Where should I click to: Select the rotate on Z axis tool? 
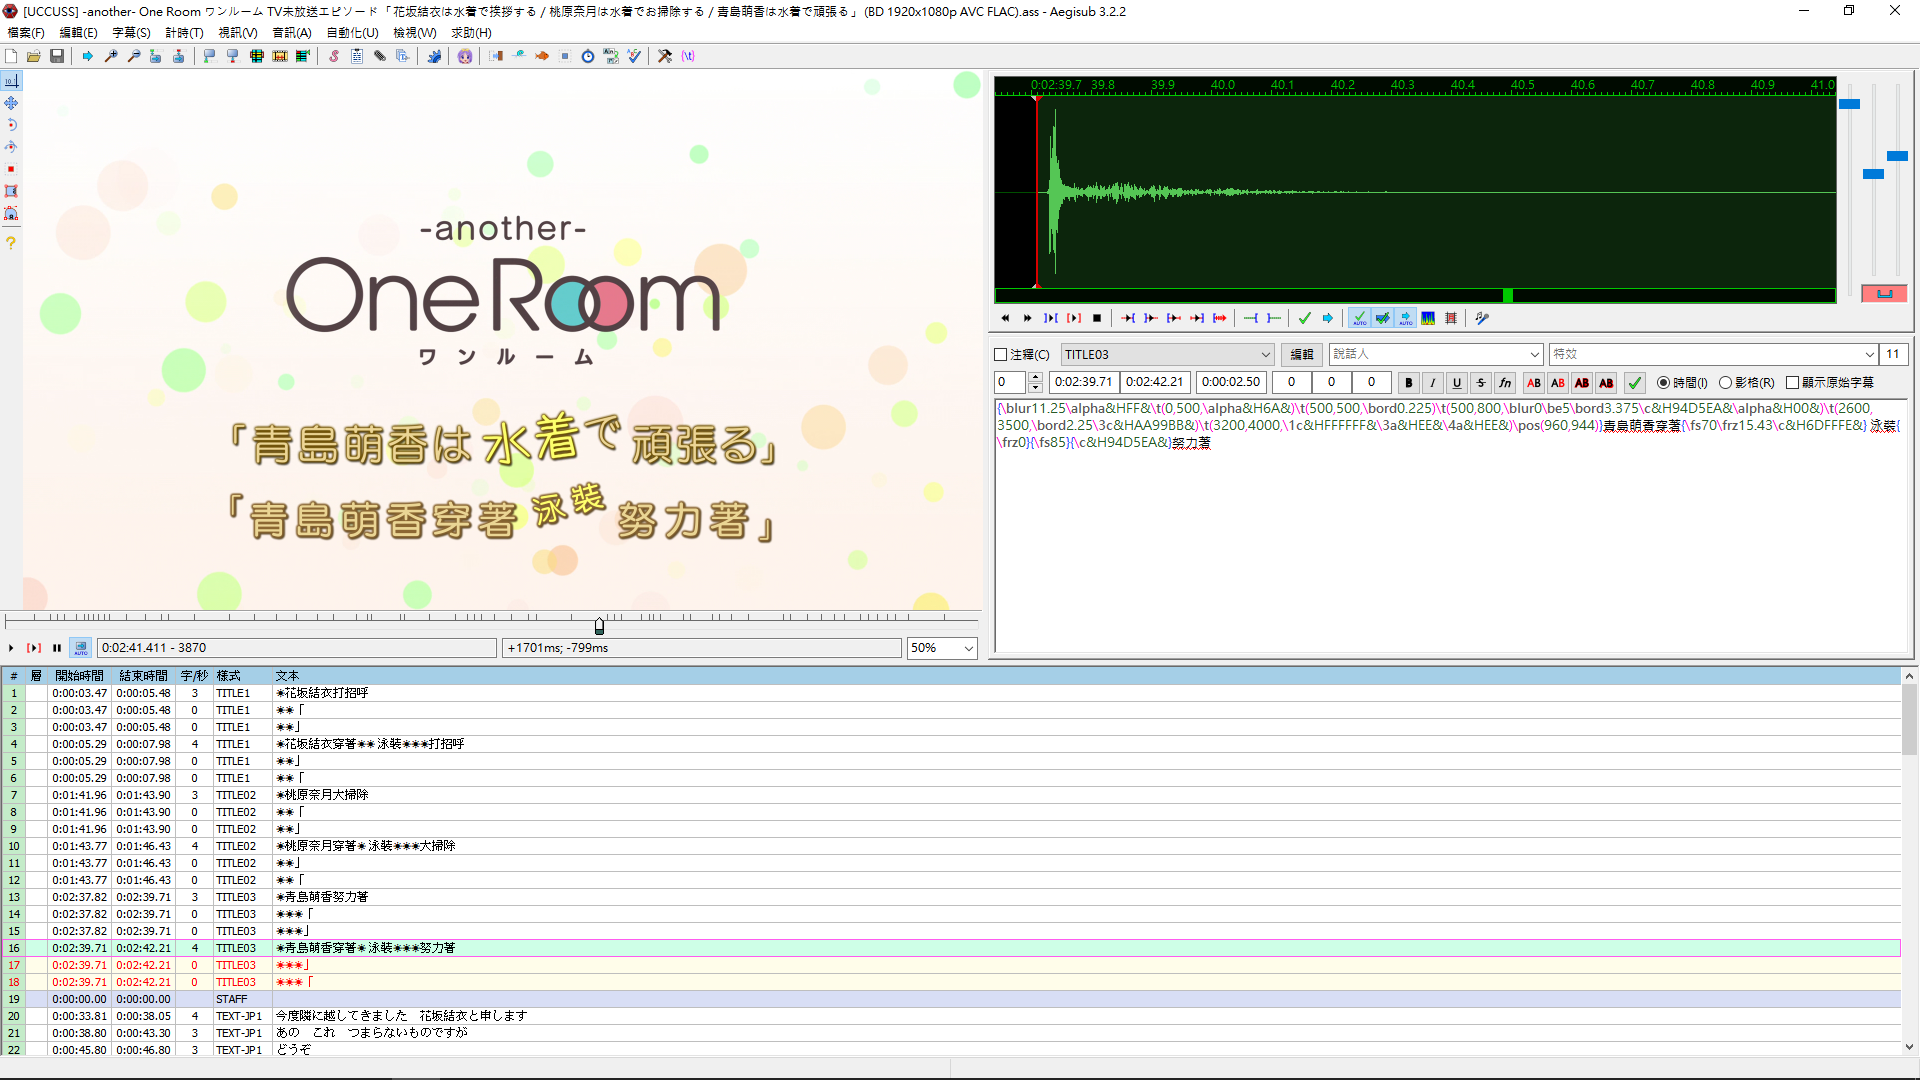tap(11, 125)
